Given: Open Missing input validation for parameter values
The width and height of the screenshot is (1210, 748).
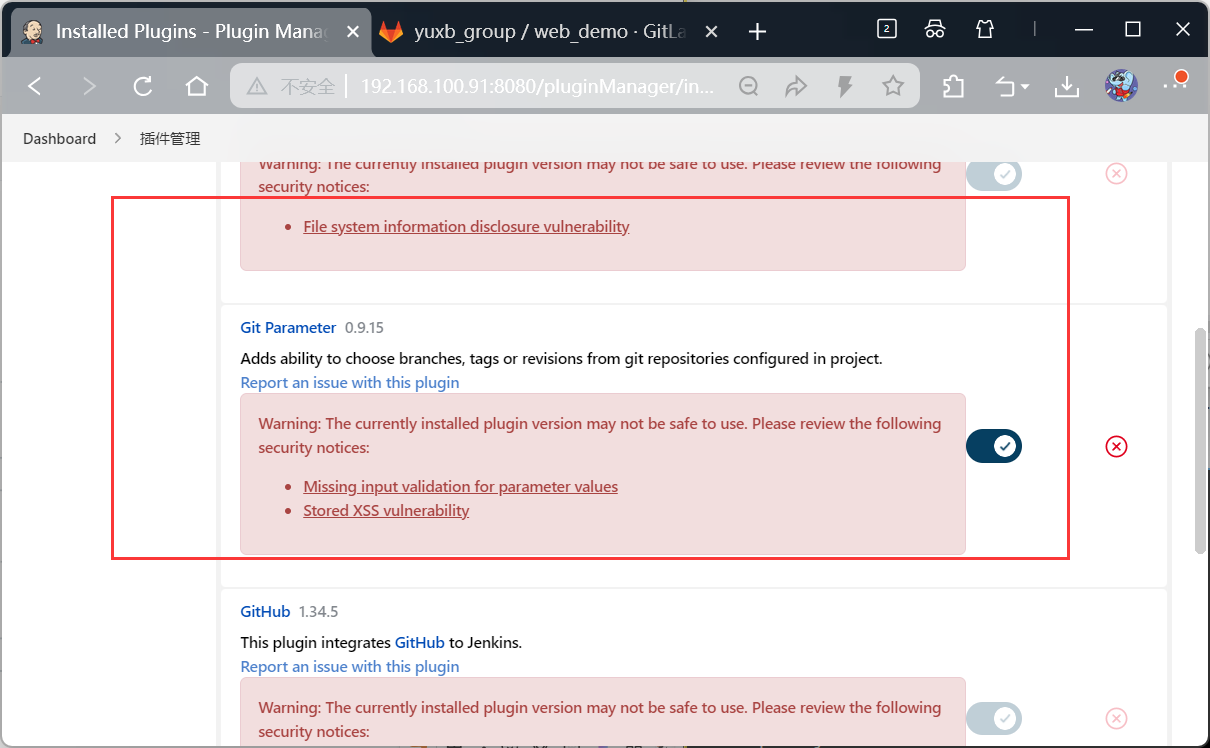Looking at the screenshot, I should pos(460,486).
